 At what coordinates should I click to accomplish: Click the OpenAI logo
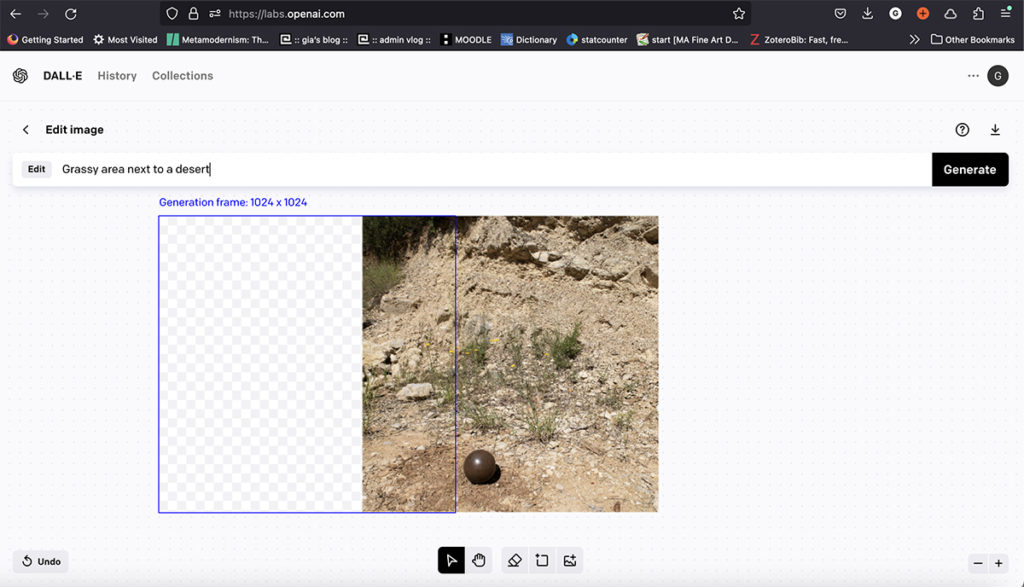[20, 76]
